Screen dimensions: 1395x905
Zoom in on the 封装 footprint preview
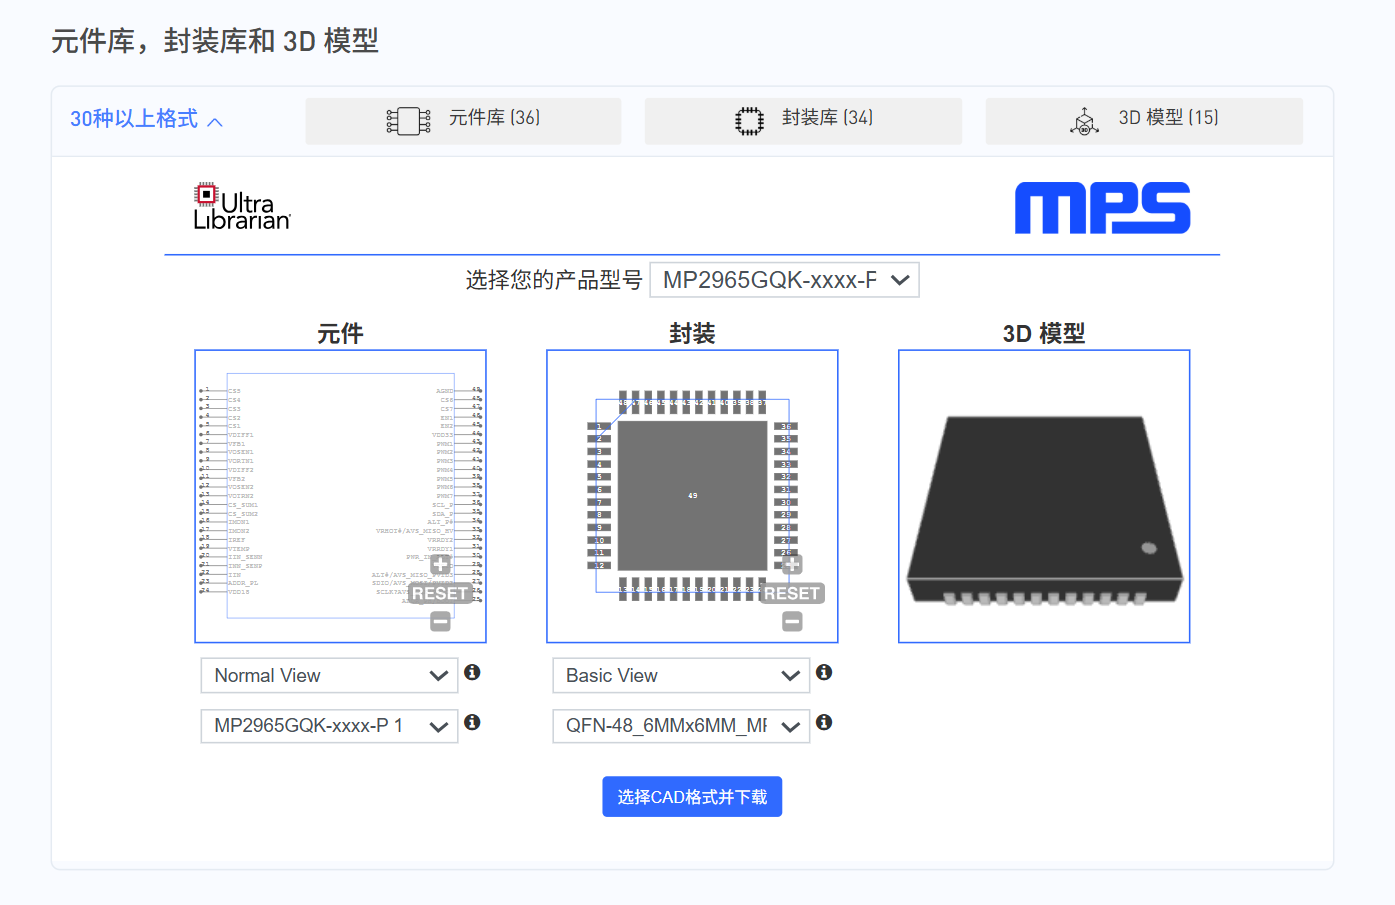pos(792,565)
